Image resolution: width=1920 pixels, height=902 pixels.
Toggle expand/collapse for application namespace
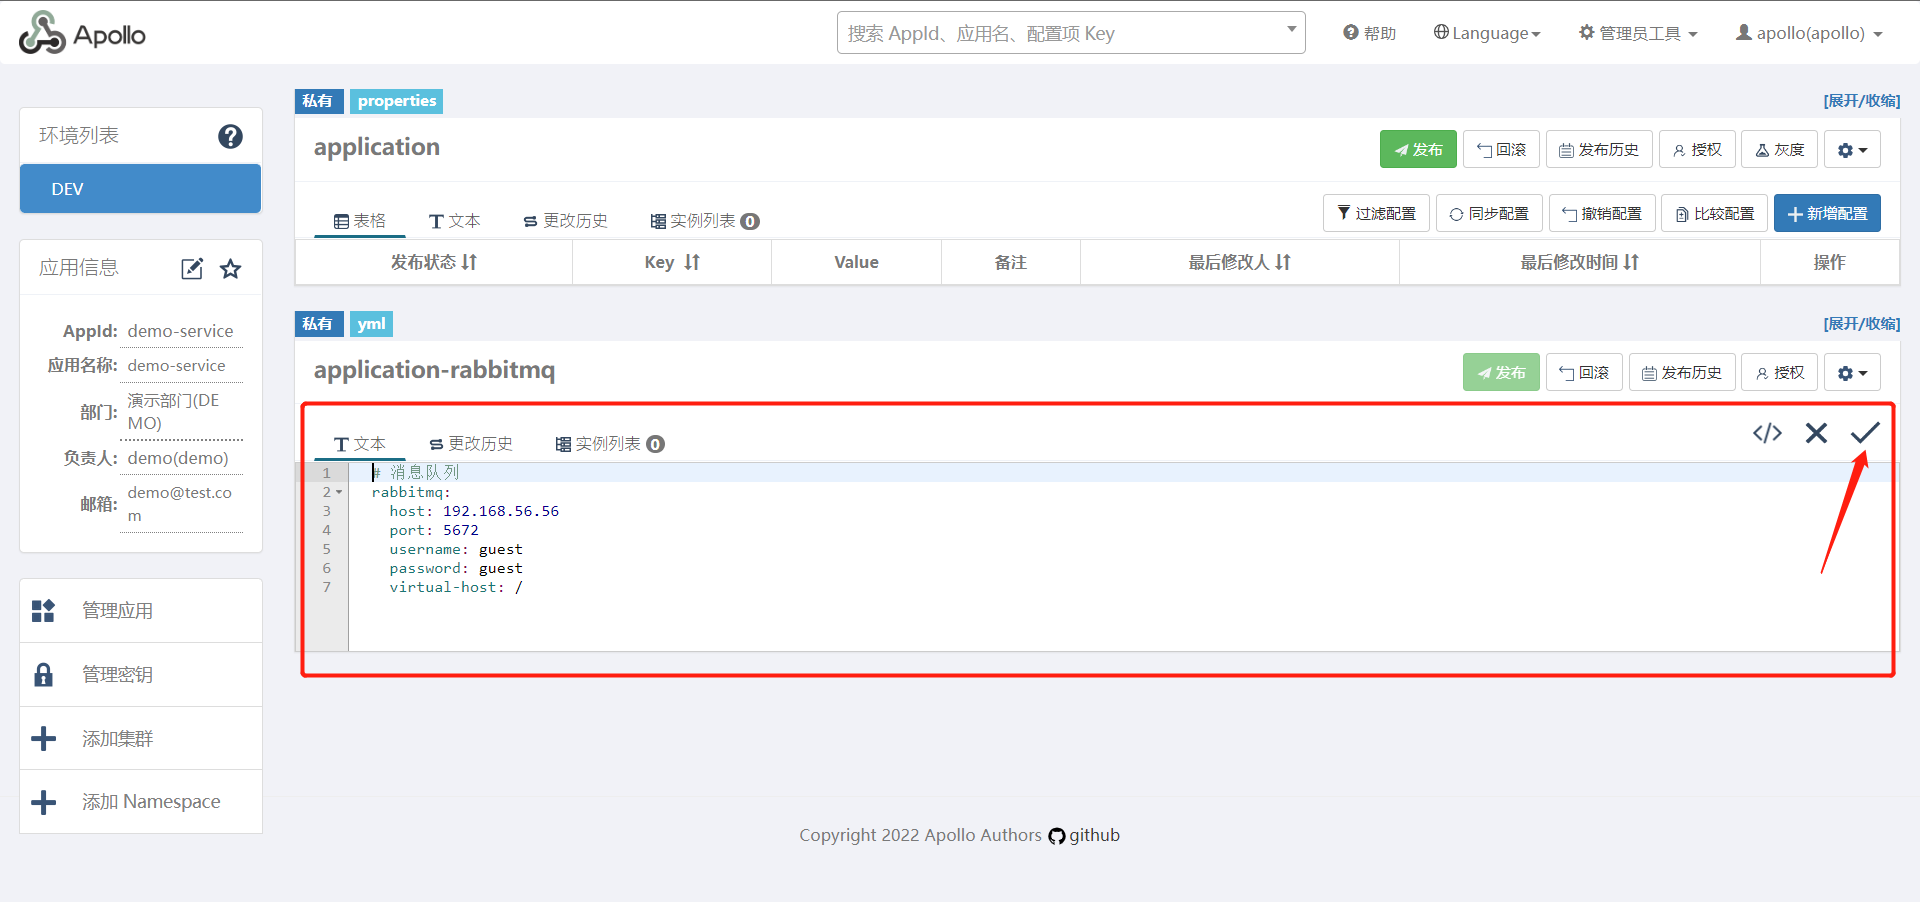point(1860,101)
